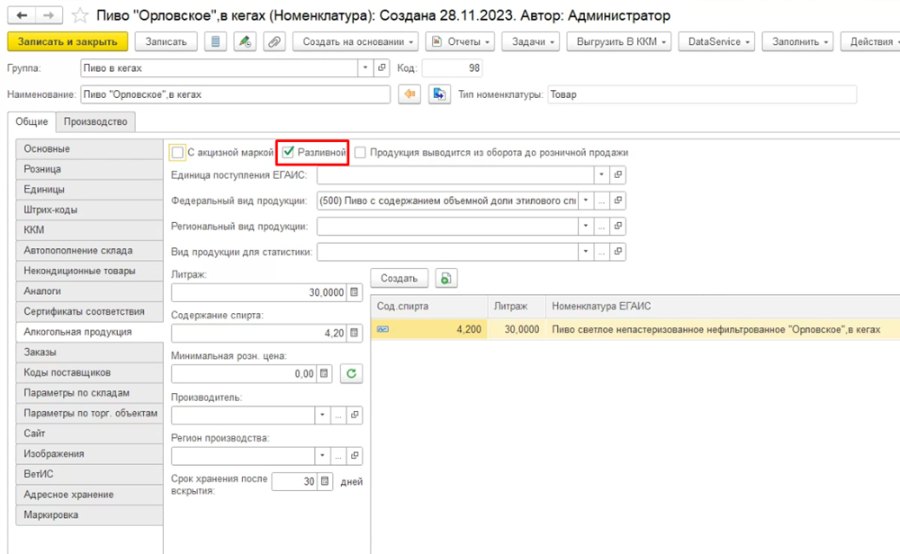Screen dimensions: 900x554
Task: Click Создать button above ЕГАИС table
Action: coord(399,278)
